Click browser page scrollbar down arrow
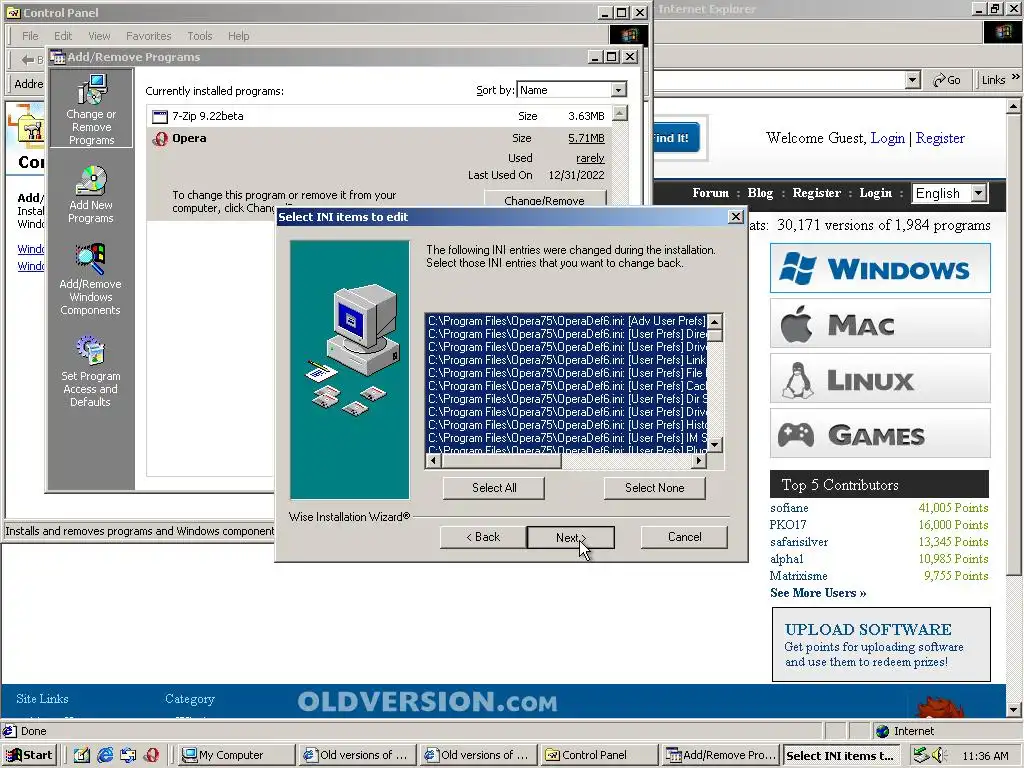 pos(1014,709)
